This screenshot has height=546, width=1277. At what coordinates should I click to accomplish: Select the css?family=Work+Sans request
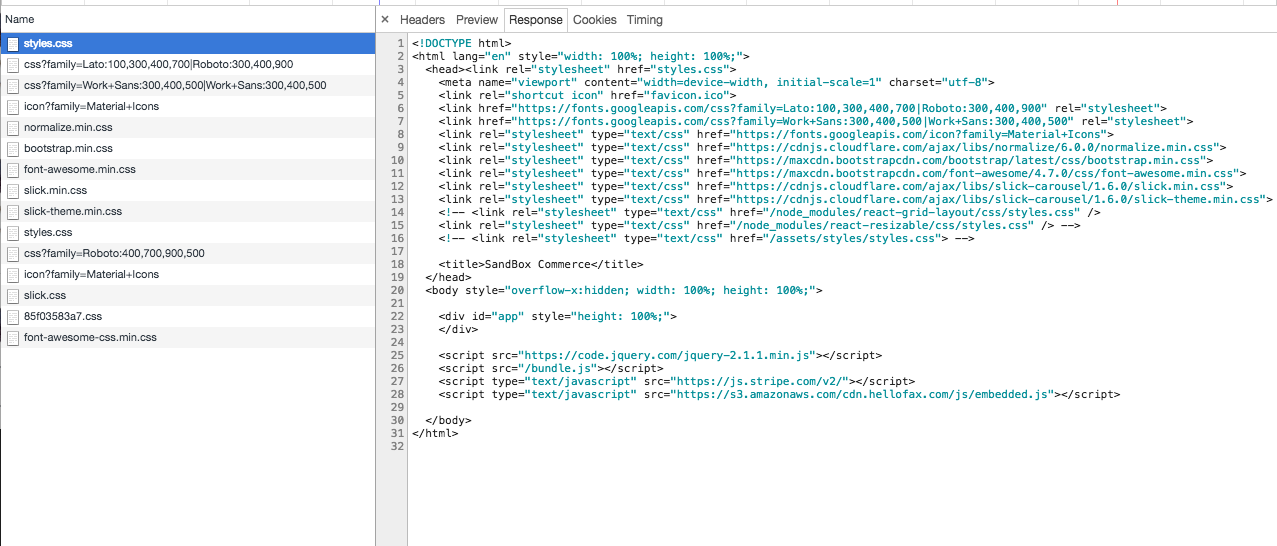point(174,86)
